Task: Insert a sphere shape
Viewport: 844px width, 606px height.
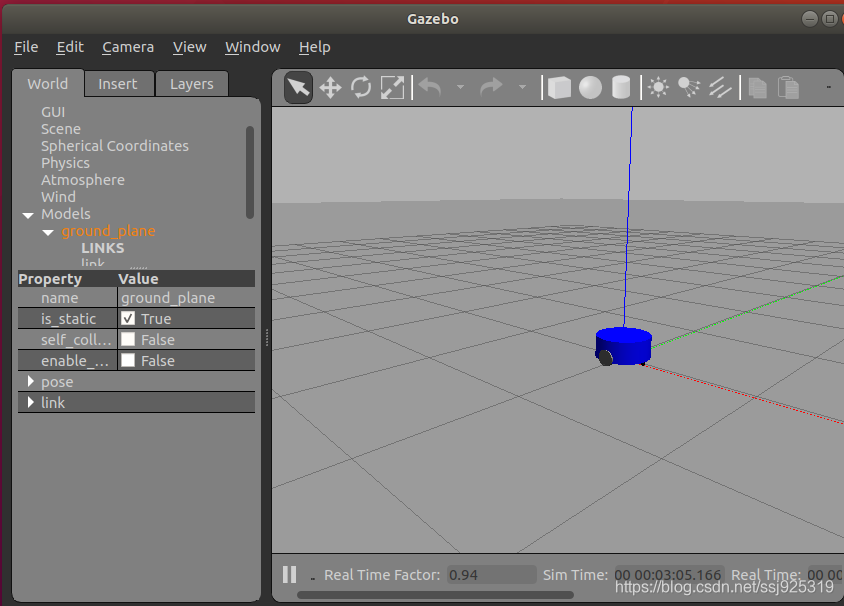Action: click(590, 87)
